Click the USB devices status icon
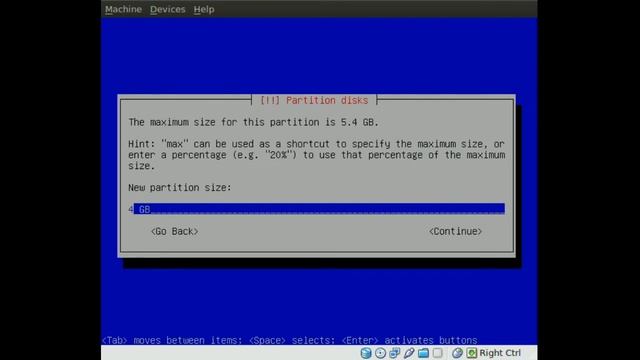This screenshot has height=360, width=640. click(x=409, y=353)
